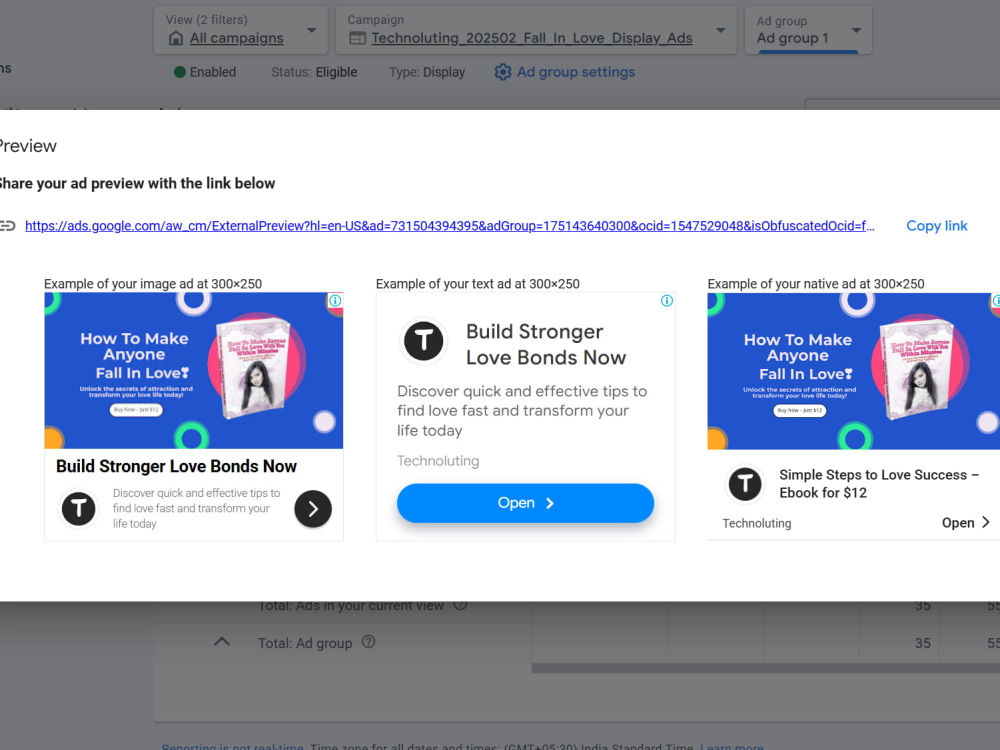The height and width of the screenshot is (750, 1000).
Task: Click the image ad description text
Action: (x=196, y=508)
